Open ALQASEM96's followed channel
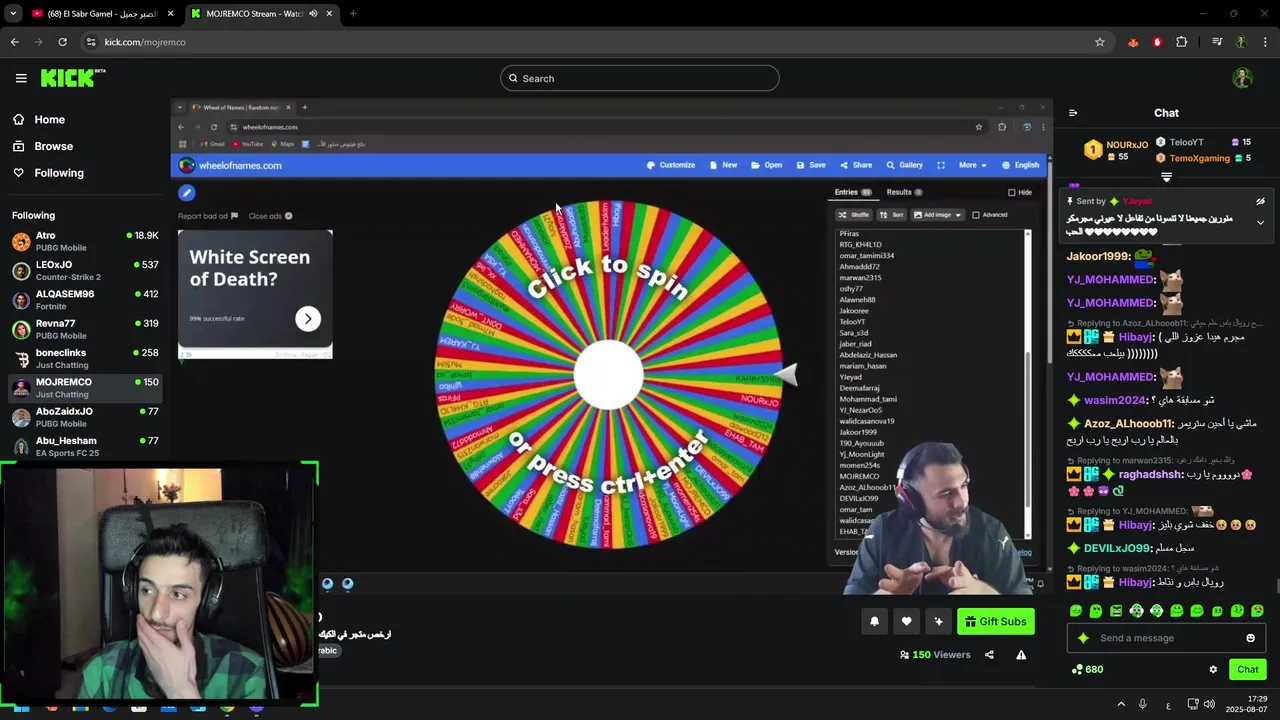The height and width of the screenshot is (720, 1280). coord(85,300)
